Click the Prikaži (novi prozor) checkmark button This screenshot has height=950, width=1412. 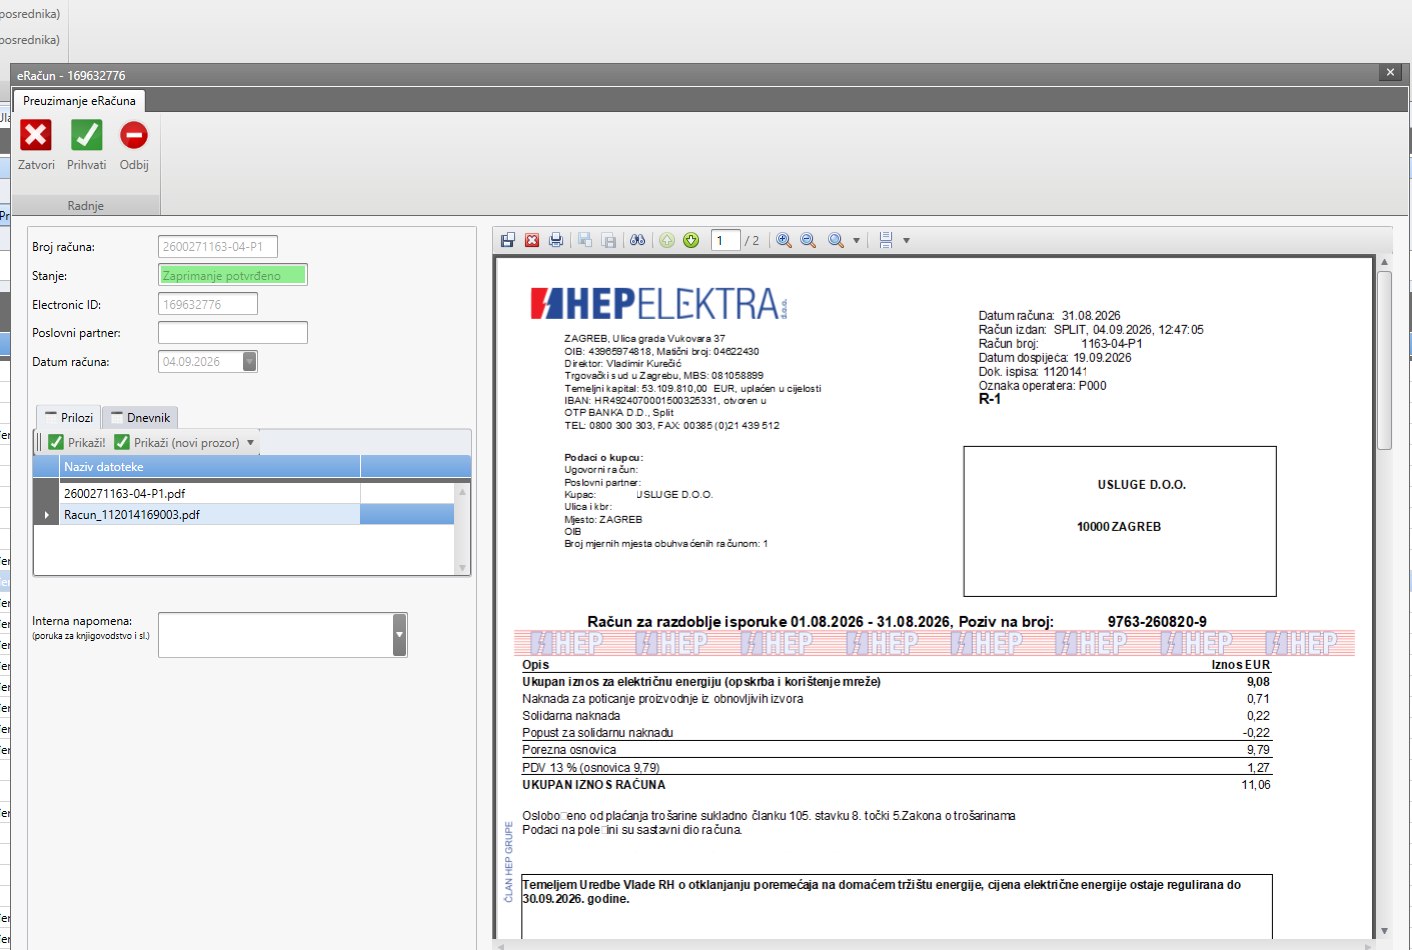pos(177,442)
